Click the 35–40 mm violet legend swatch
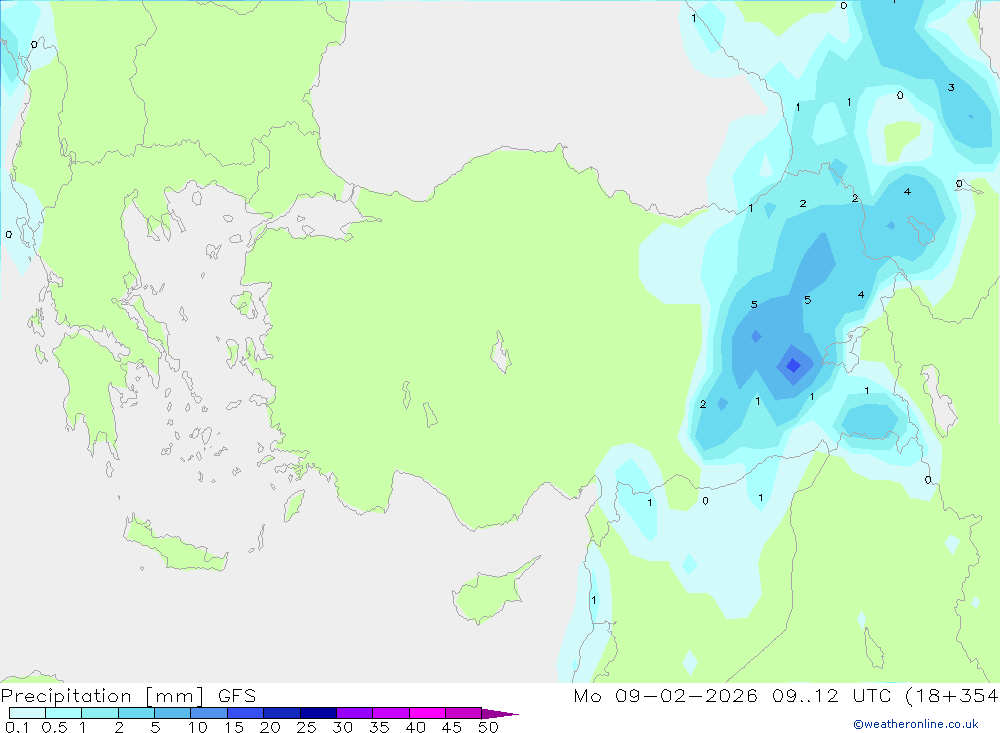Screen dimensions: 1000x733 tap(390, 713)
